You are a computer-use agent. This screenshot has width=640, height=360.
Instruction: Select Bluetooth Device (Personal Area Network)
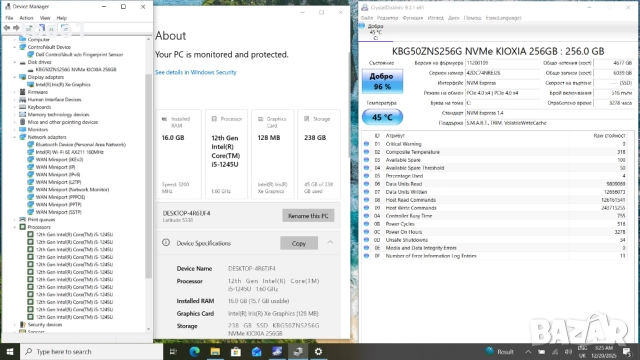click(80, 144)
